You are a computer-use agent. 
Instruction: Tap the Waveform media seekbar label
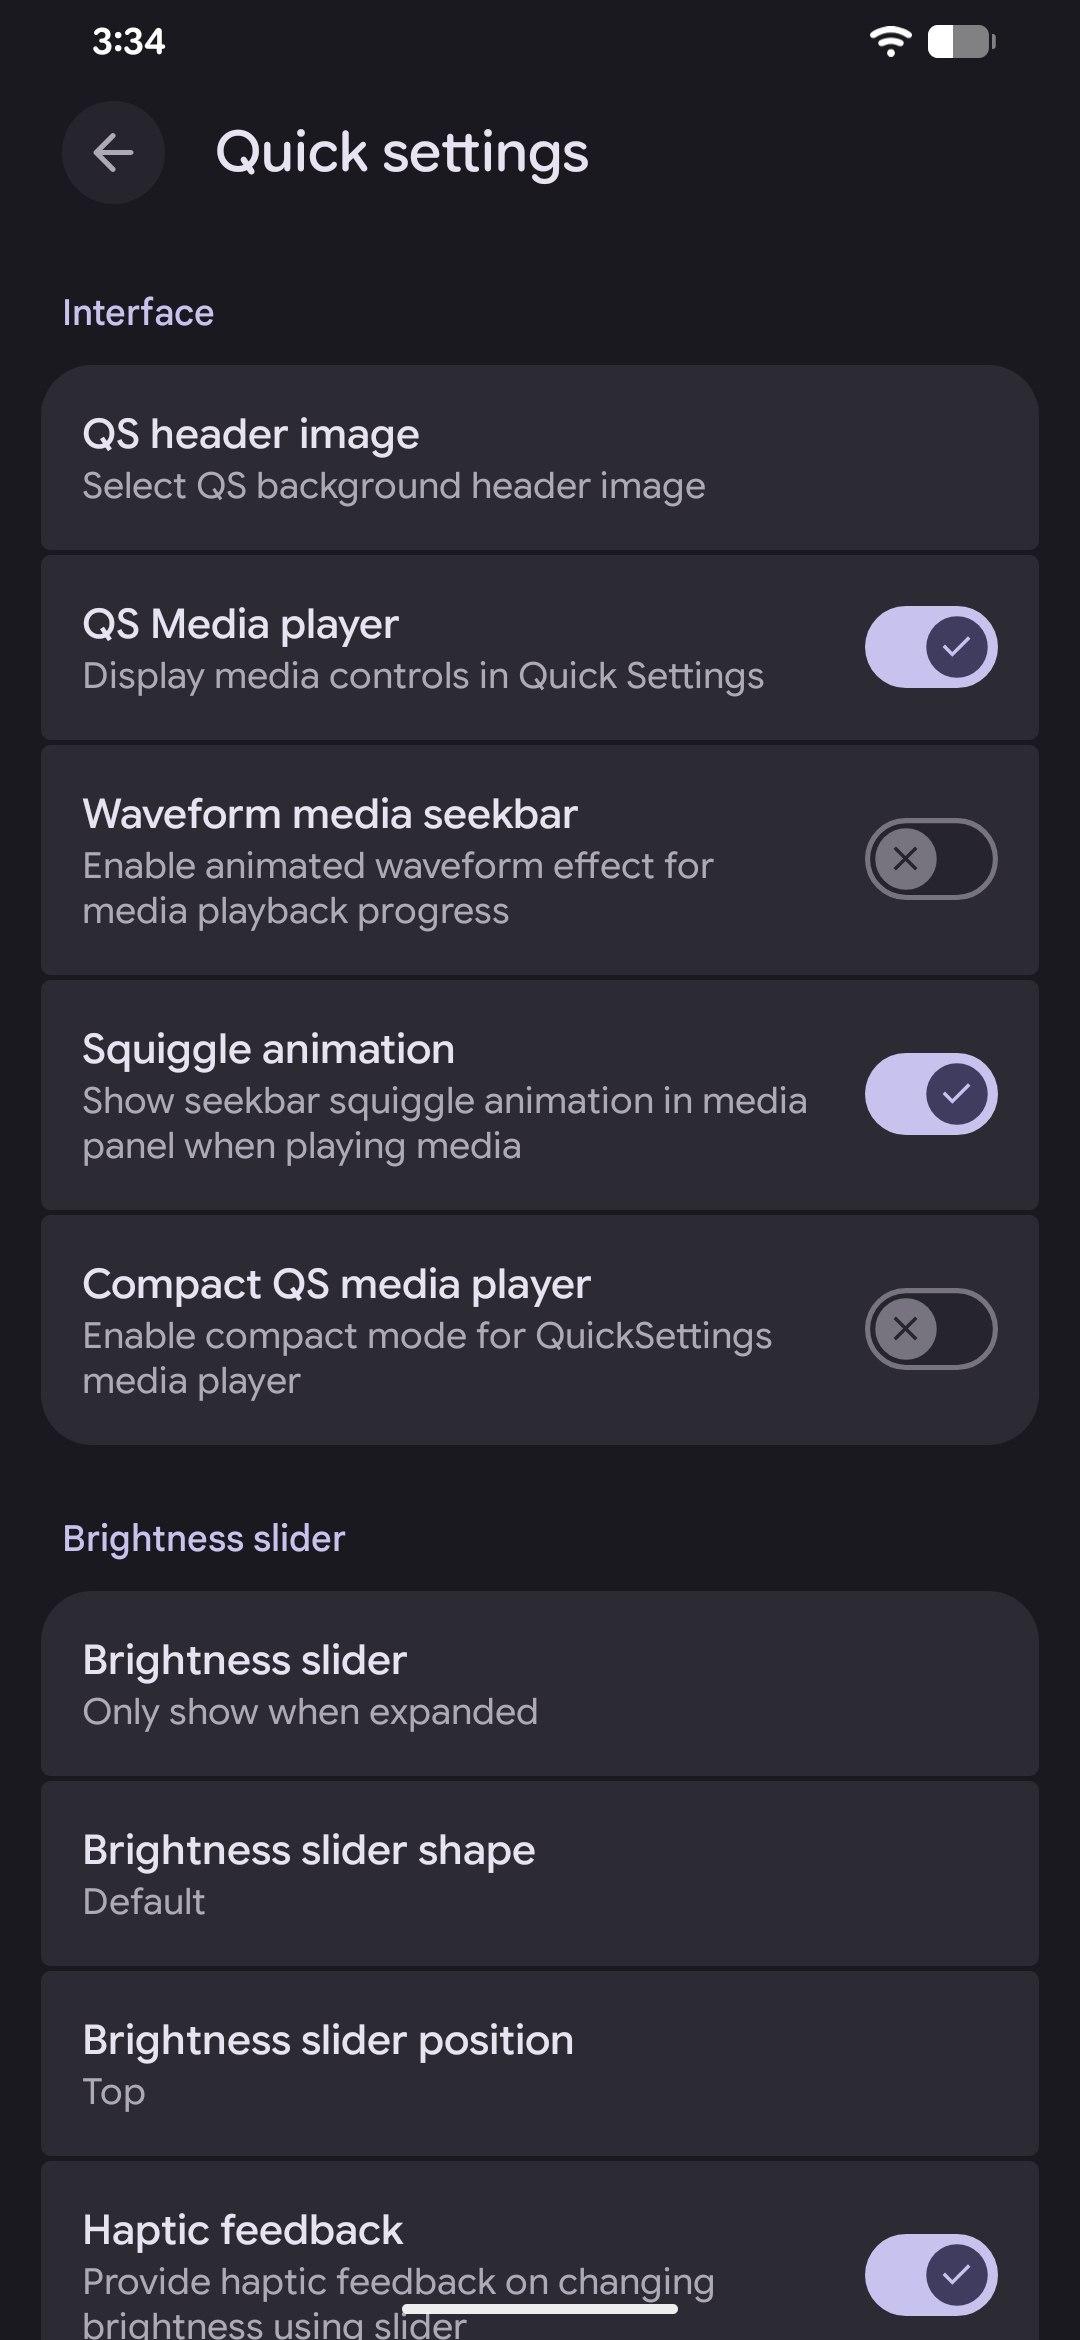click(x=330, y=814)
